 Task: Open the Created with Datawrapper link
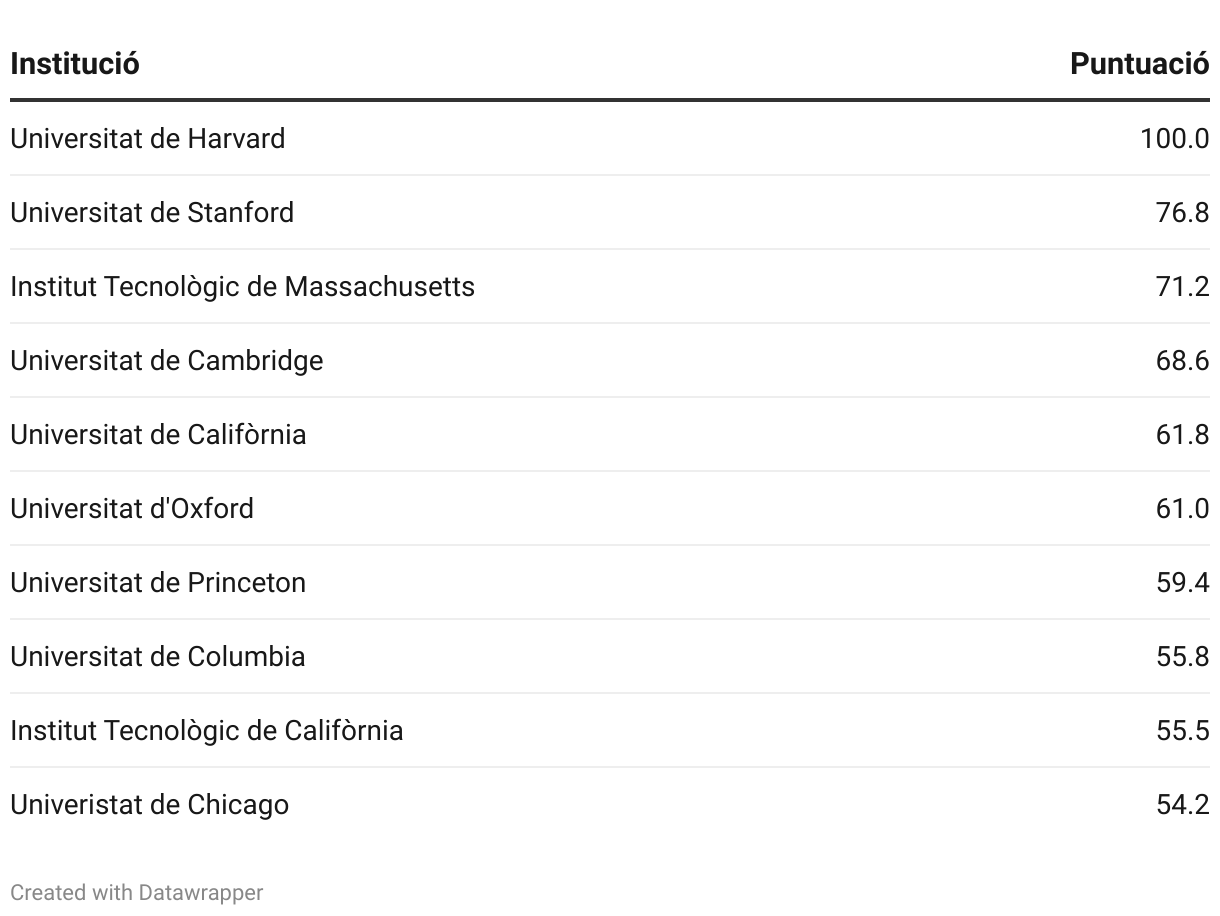point(137,892)
